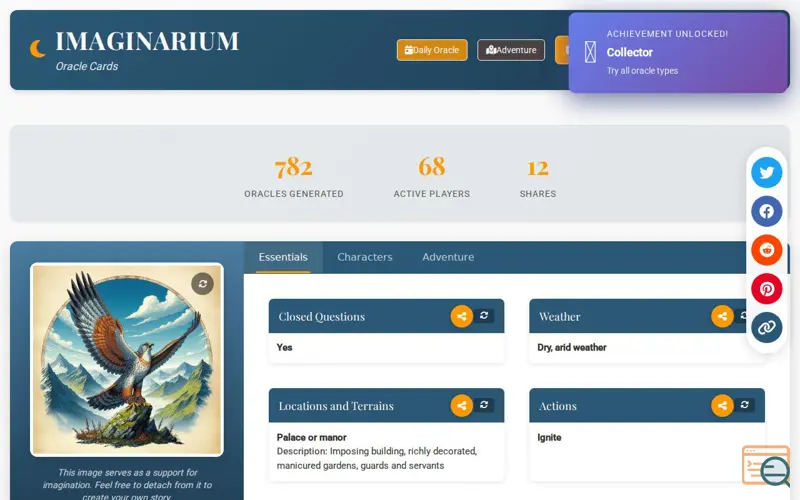Screen dimensions: 800x500
Task: Click the 'Dry, arid weather' result
Action: 571,347
